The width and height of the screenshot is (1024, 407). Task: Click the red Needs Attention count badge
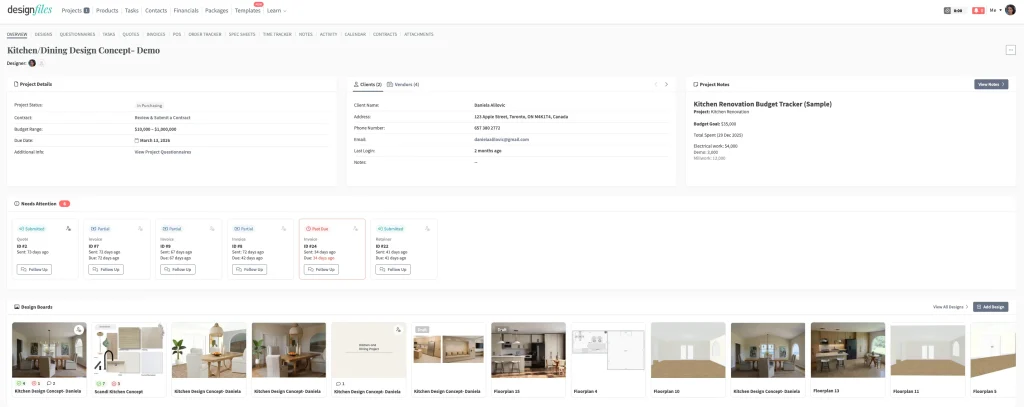coord(65,204)
